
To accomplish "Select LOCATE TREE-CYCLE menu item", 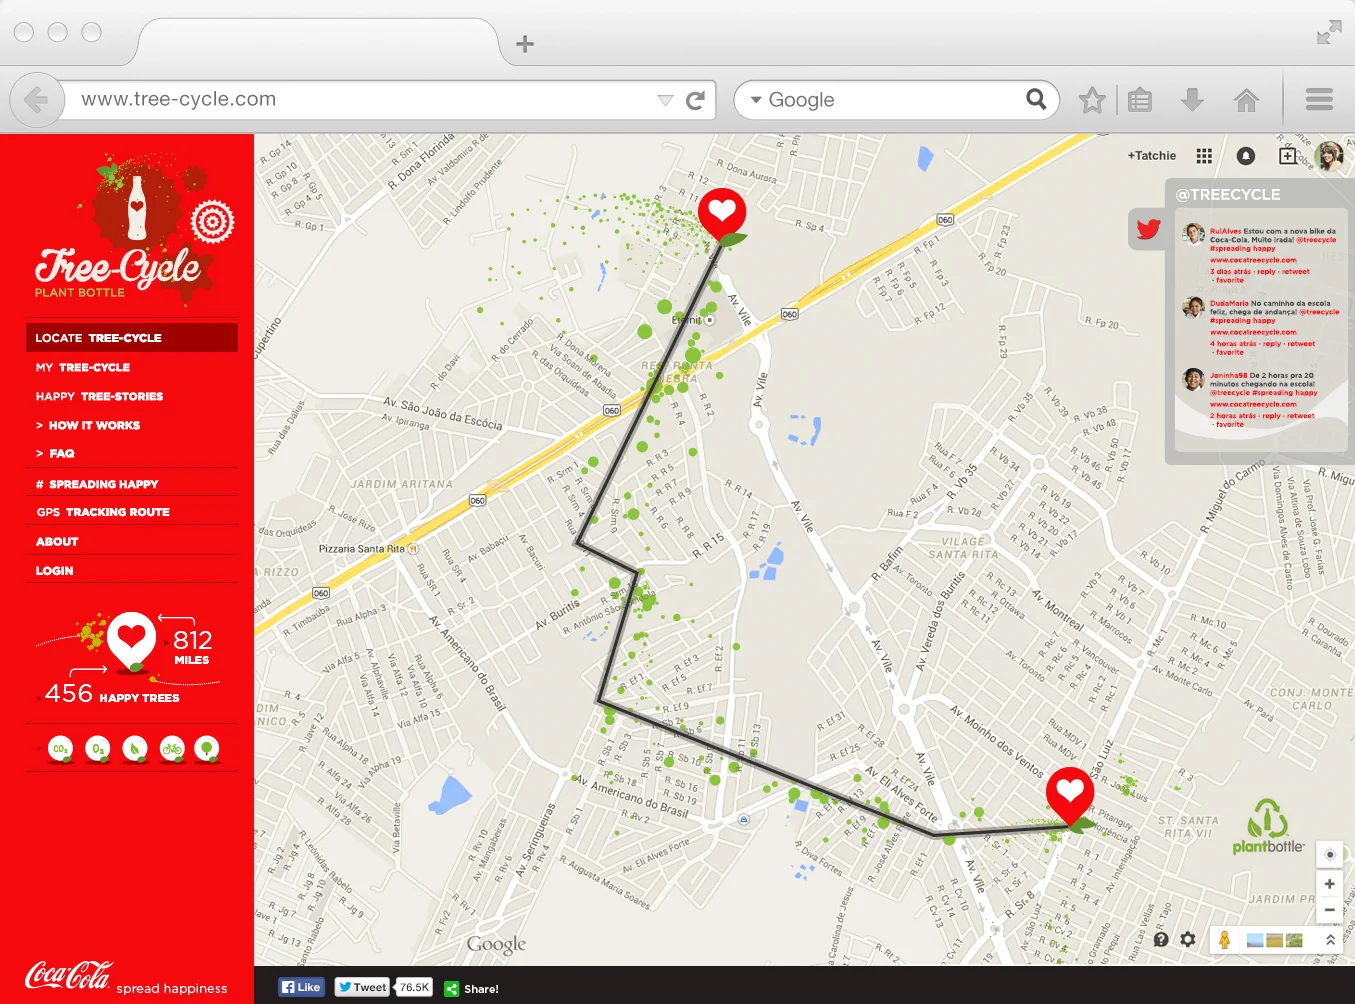I will click(x=132, y=338).
